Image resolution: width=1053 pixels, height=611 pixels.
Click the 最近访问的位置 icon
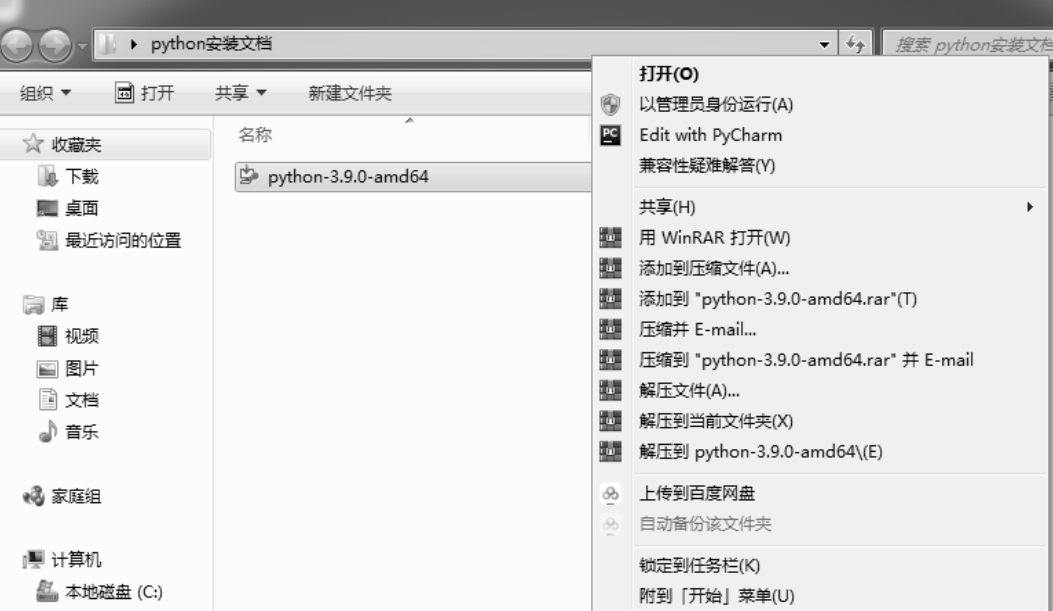[47, 240]
